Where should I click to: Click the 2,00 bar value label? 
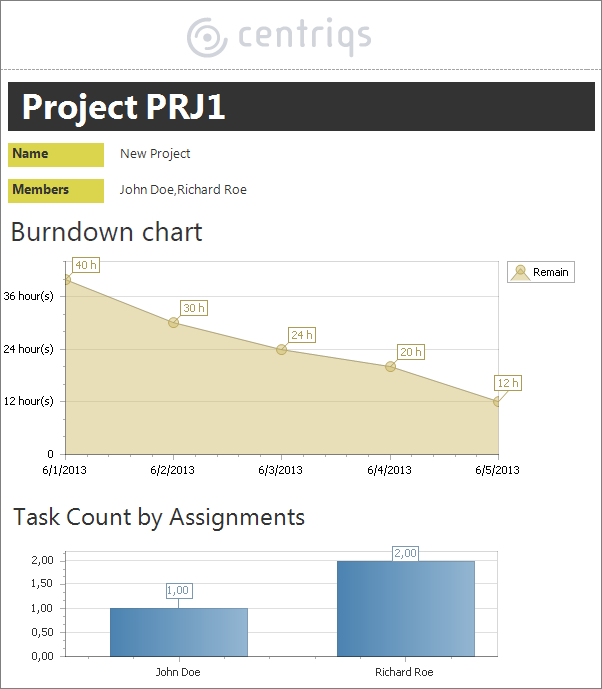tap(405, 553)
